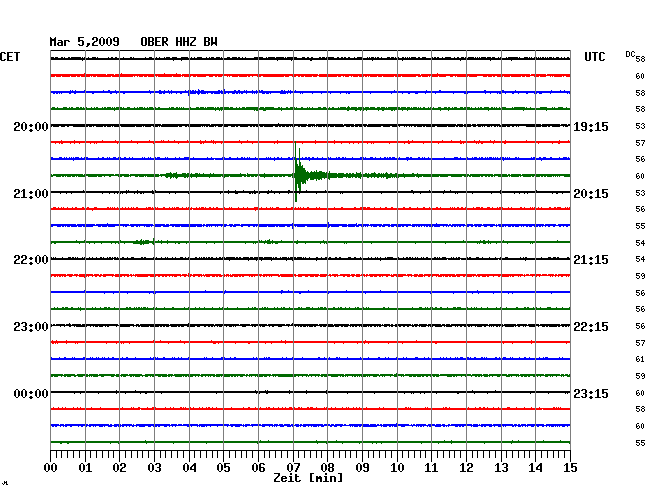Click minute "02" on the time axis
This screenshot has height=494, width=650.
point(119,467)
